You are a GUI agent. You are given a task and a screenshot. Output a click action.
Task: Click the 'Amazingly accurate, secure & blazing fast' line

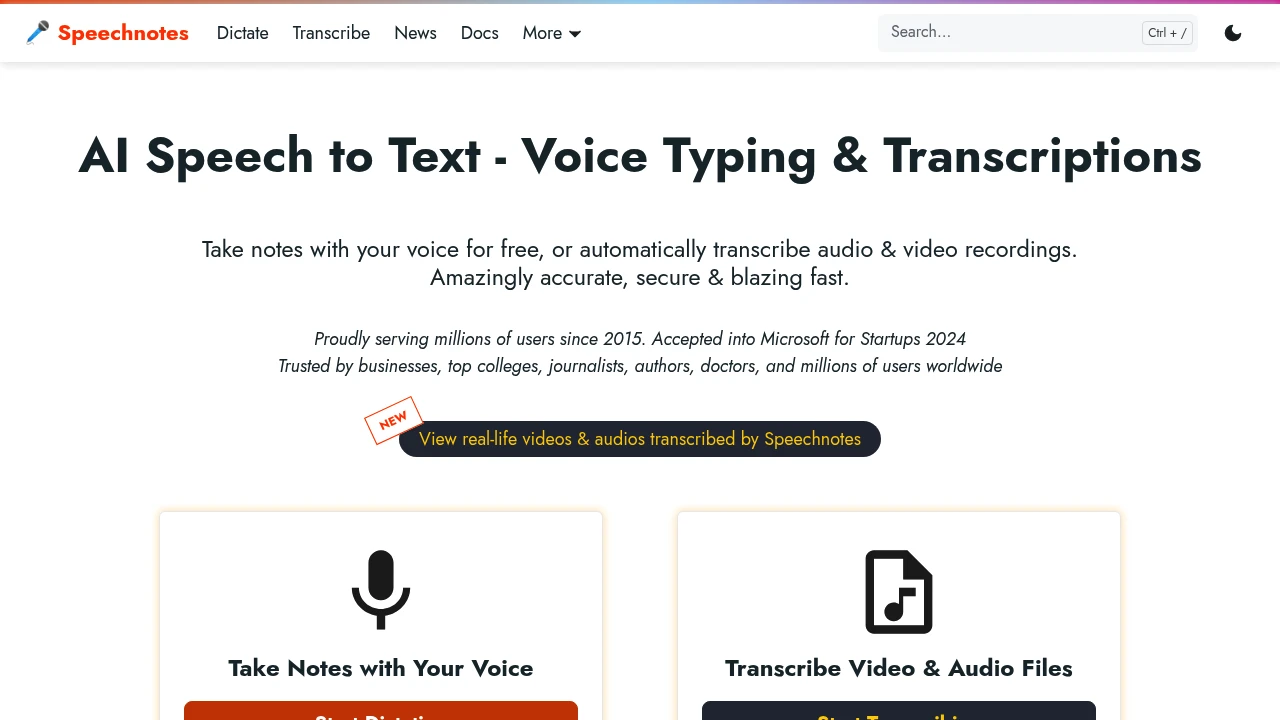click(640, 277)
